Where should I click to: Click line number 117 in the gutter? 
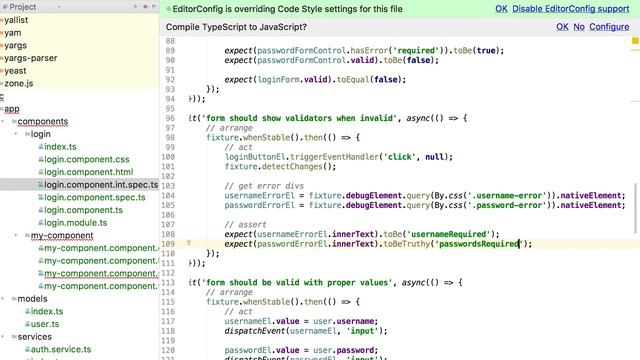(168, 321)
